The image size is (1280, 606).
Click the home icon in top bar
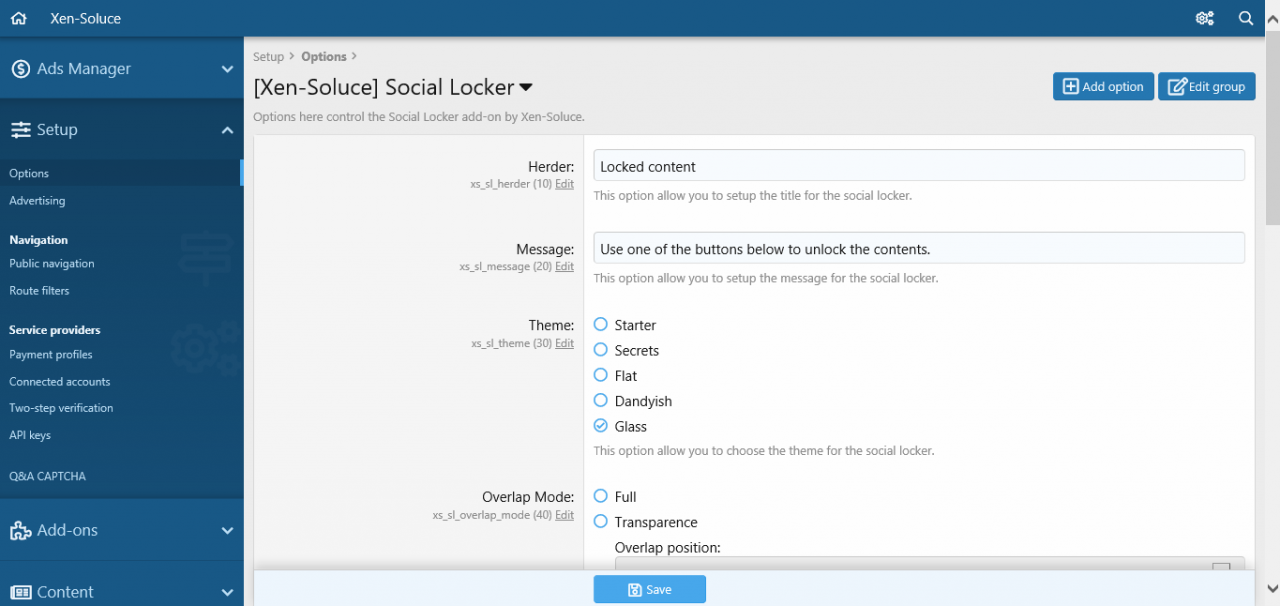tap(18, 18)
